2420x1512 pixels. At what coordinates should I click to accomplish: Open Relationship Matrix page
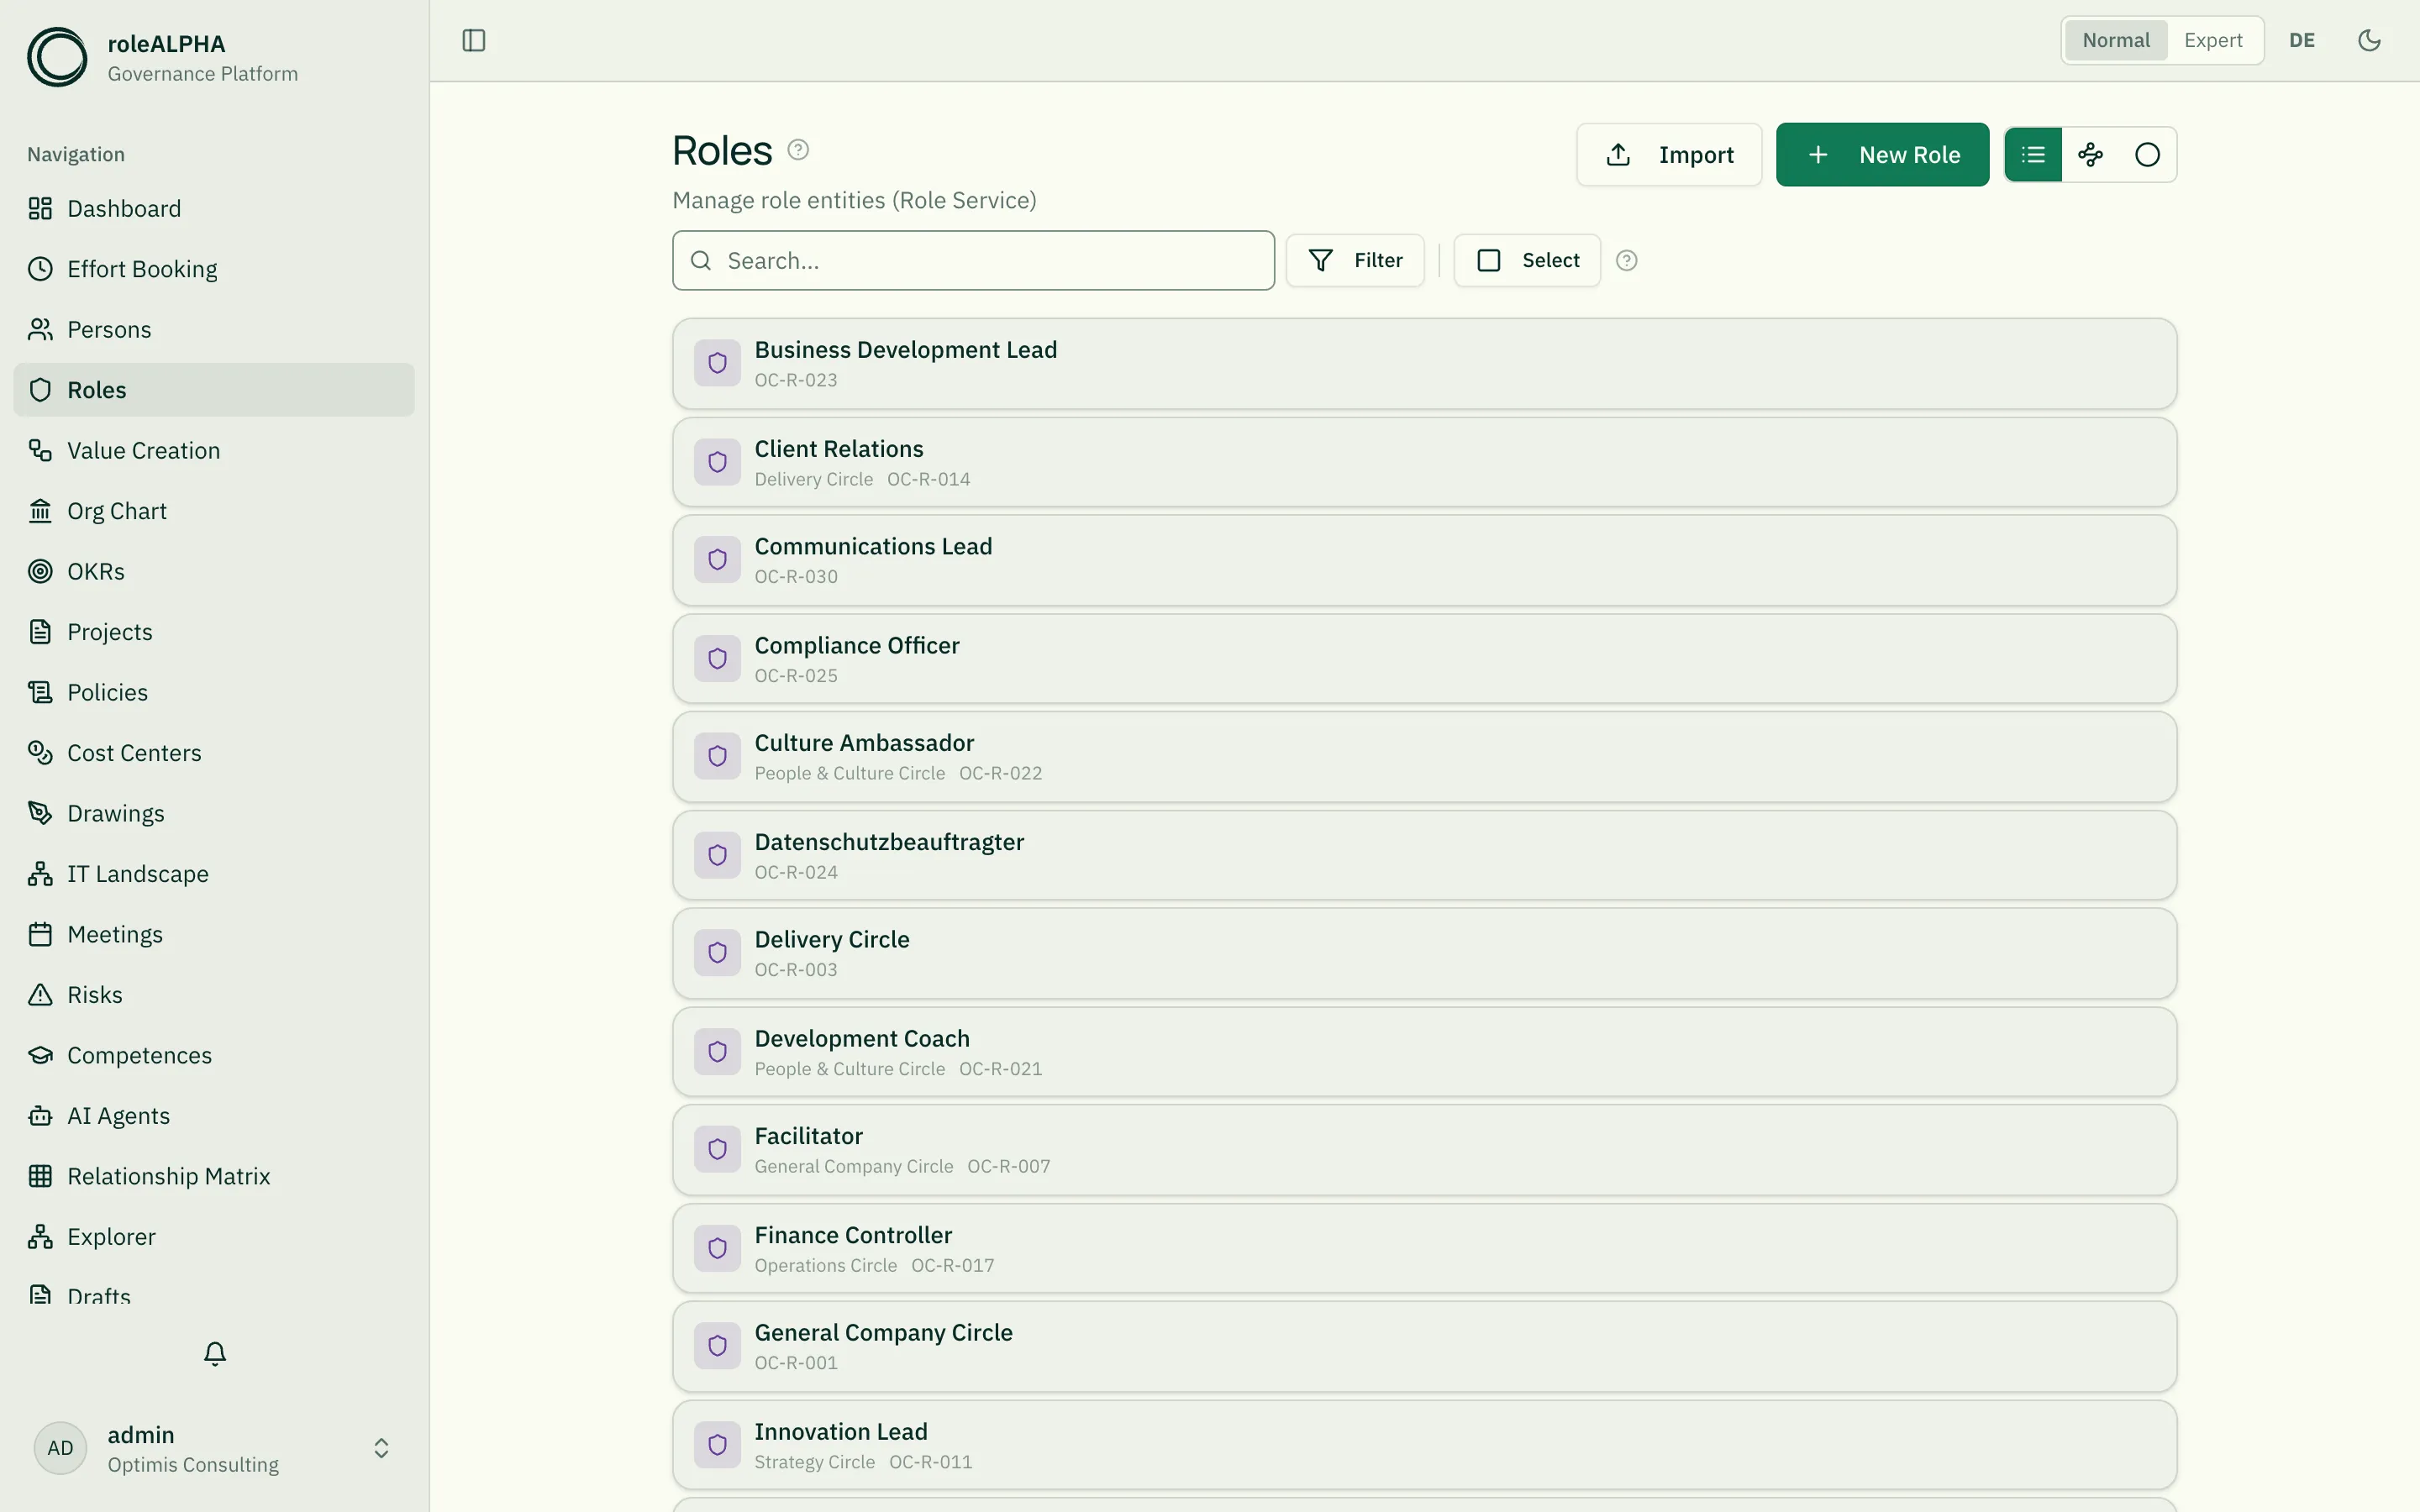214,1176
